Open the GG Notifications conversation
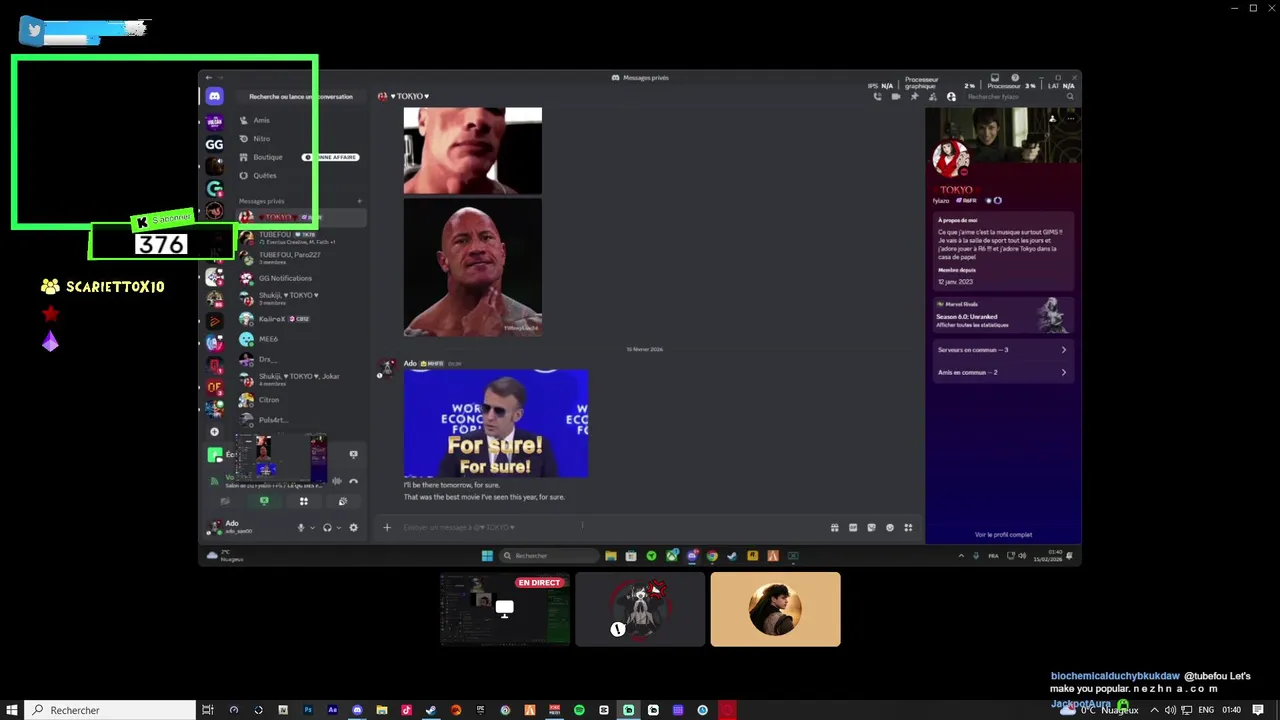1280x720 pixels. pyautogui.click(x=300, y=278)
